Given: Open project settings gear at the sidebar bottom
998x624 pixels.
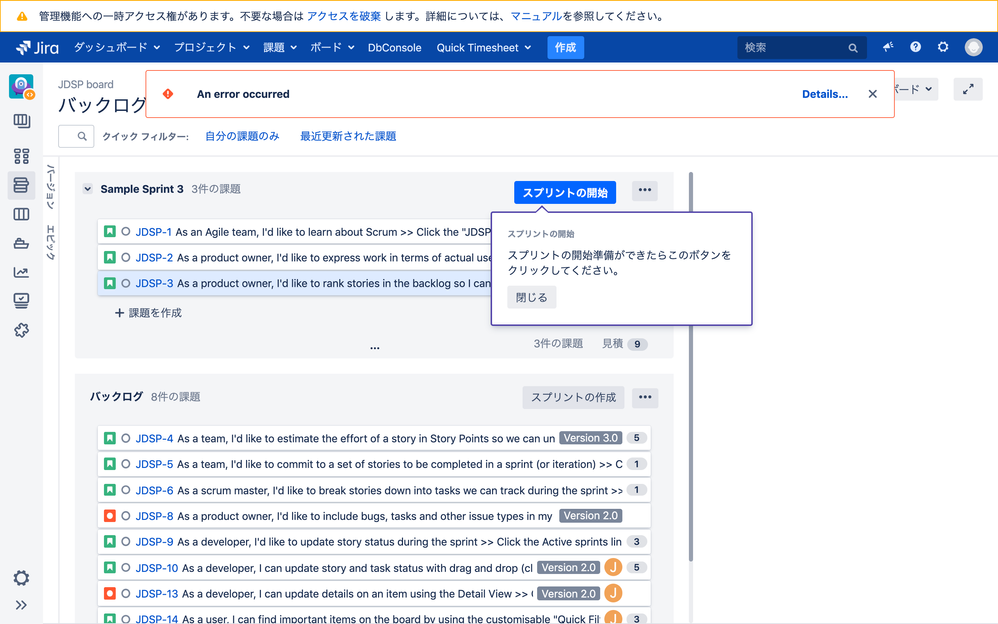Looking at the screenshot, I should coord(21,578).
